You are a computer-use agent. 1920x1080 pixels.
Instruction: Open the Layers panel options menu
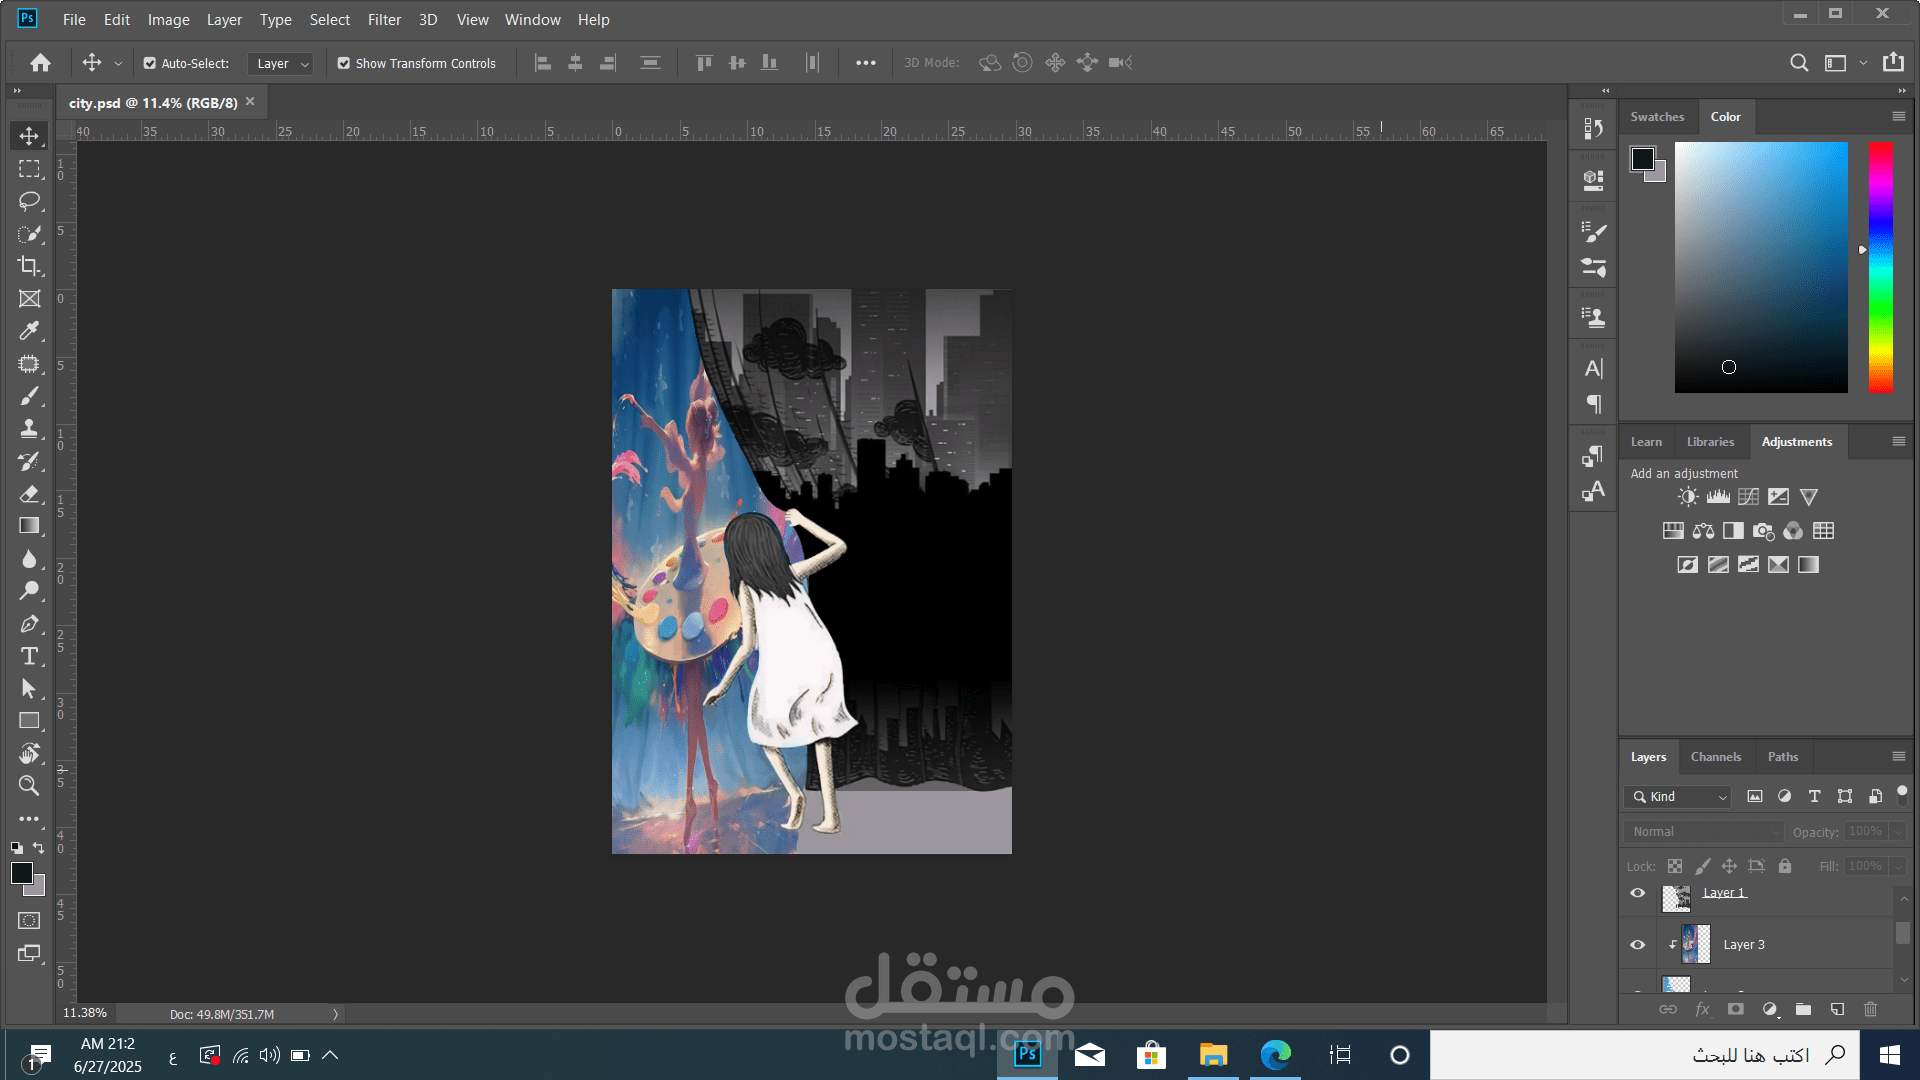coord(1898,757)
